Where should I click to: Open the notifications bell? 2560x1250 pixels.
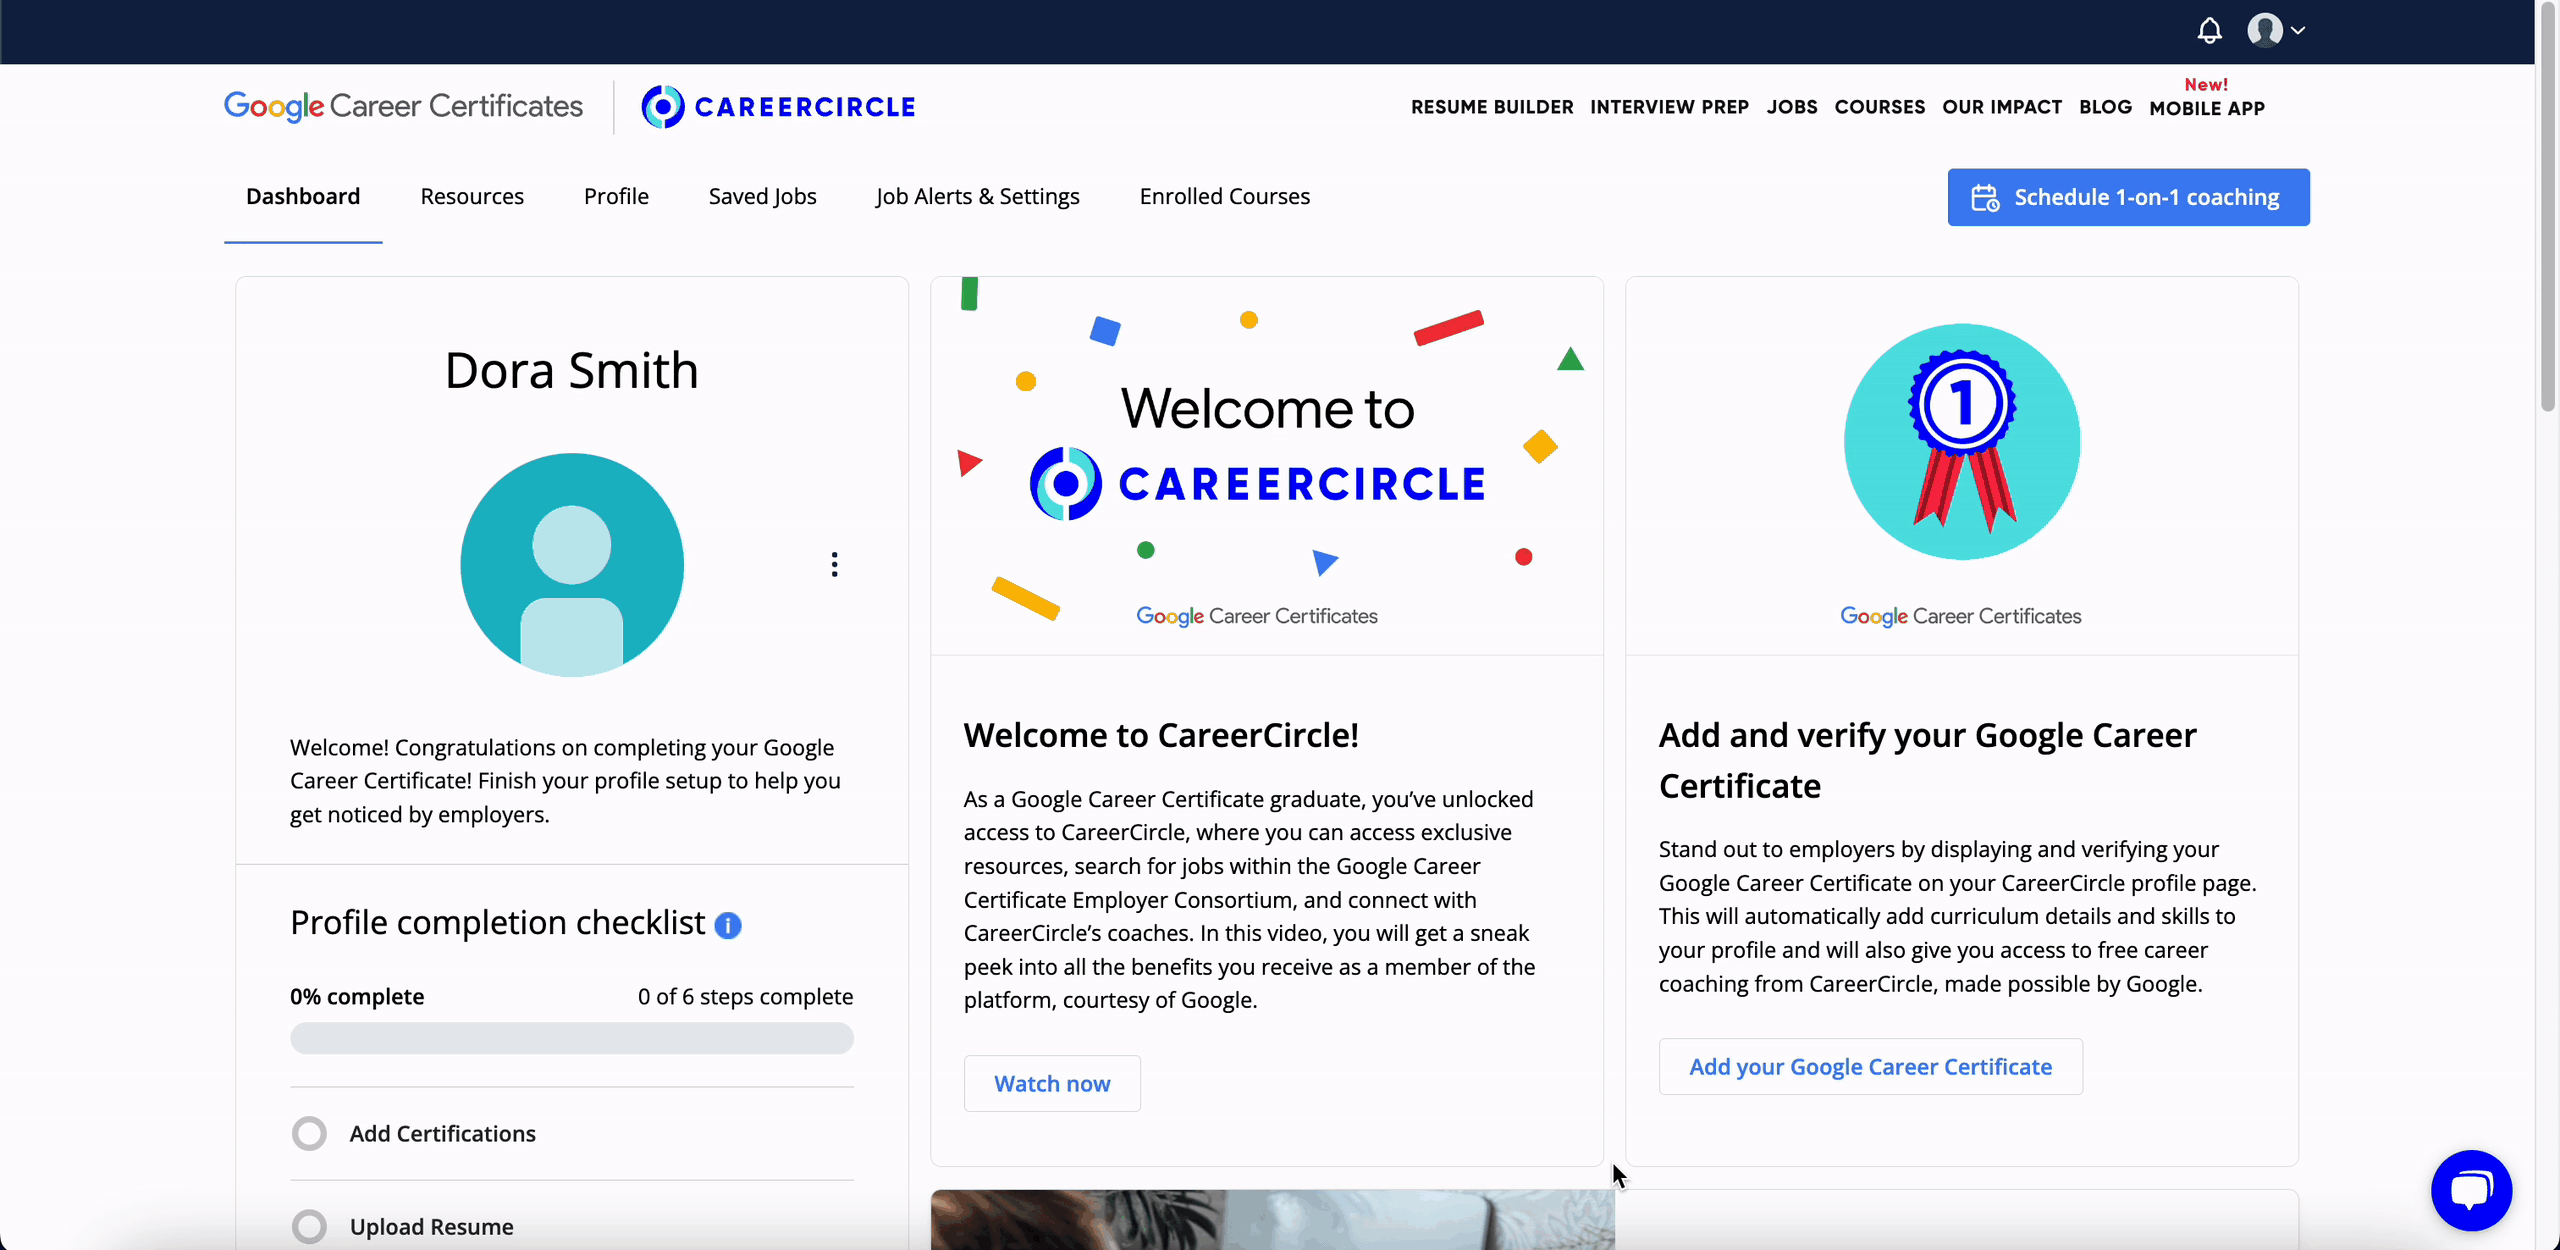coord(2209,31)
